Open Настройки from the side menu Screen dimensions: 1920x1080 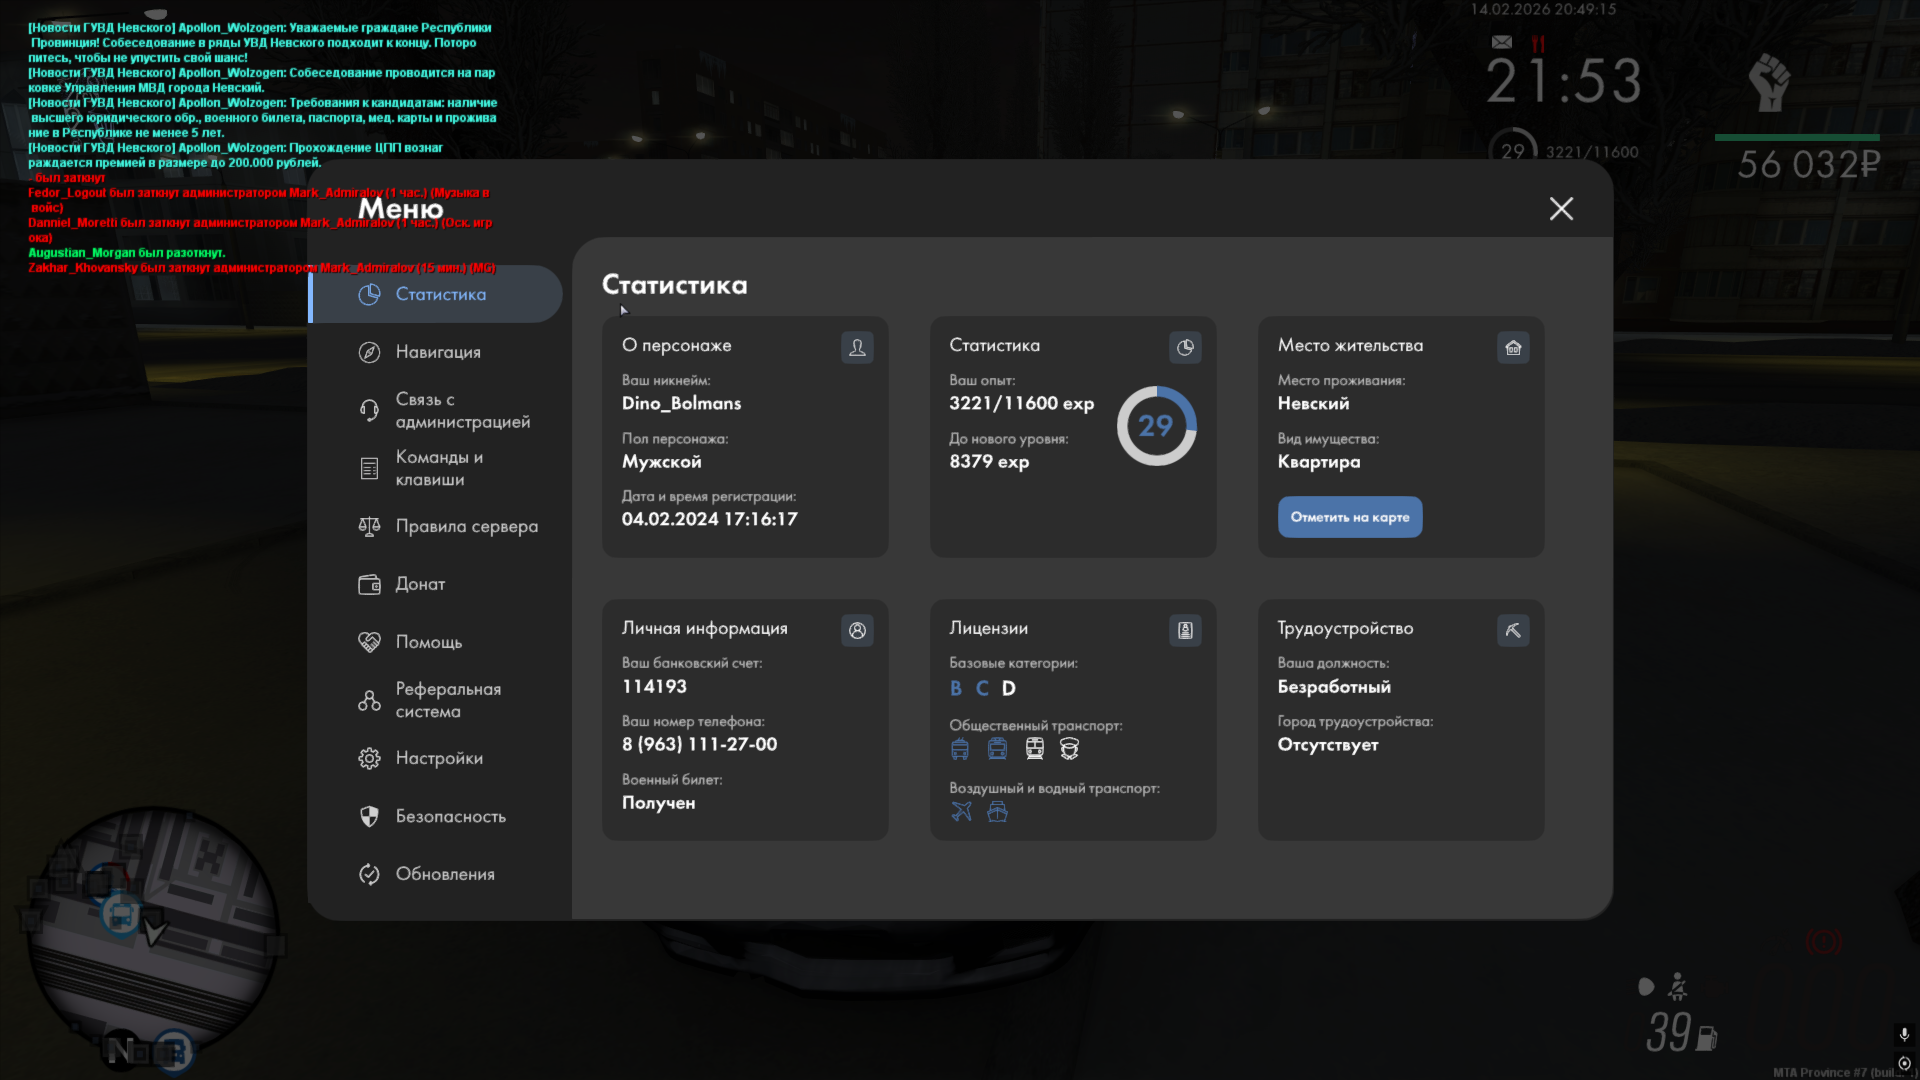pyautogui.click(x=438, y=758)
